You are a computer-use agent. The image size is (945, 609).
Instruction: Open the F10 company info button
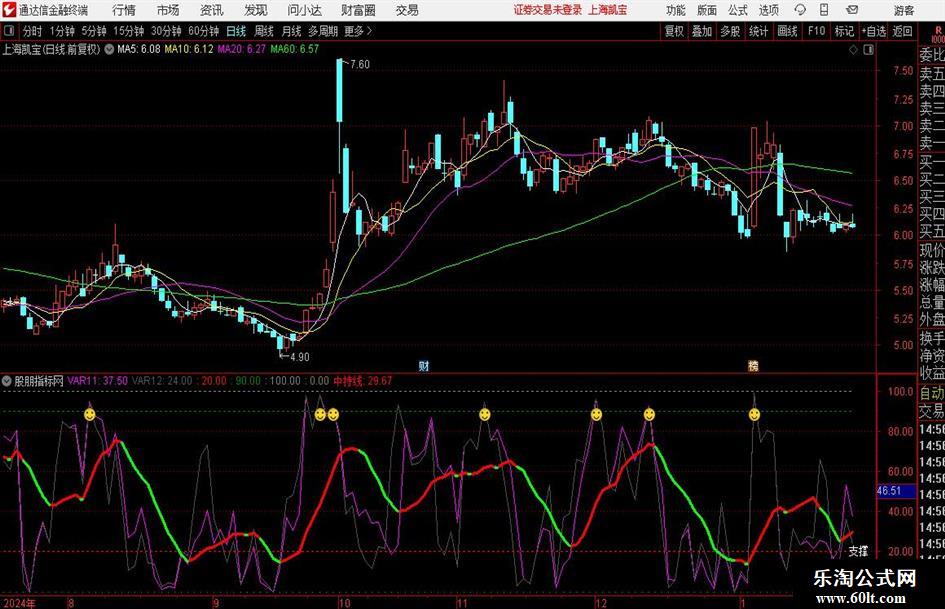816,31
